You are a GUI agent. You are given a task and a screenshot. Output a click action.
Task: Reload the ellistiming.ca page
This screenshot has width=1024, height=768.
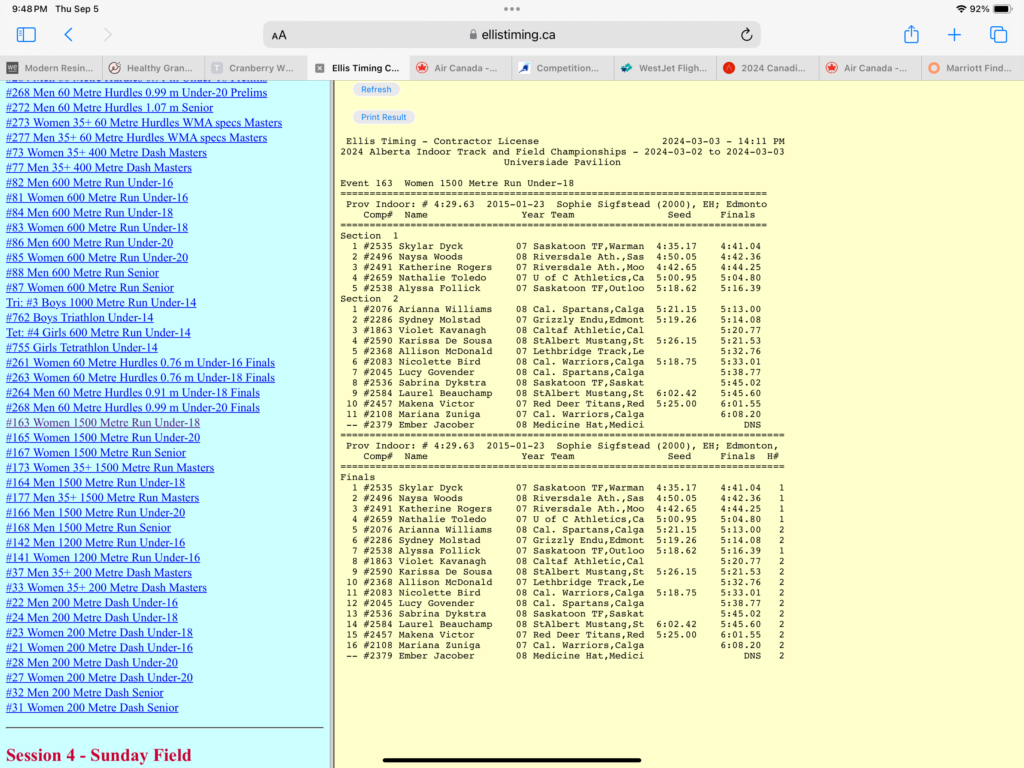tap(746, 35)
